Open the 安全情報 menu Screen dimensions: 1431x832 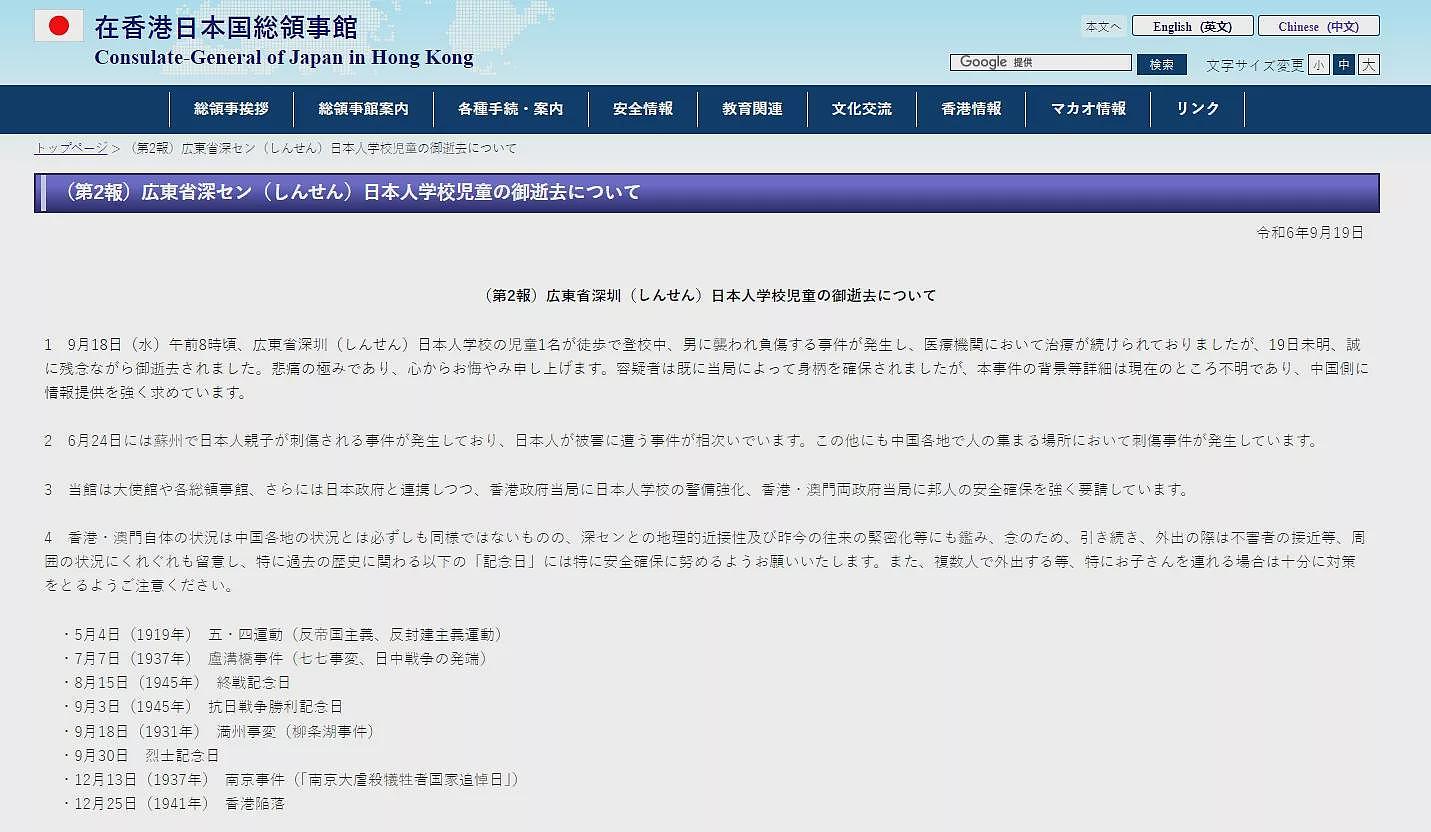coord(643,109)
